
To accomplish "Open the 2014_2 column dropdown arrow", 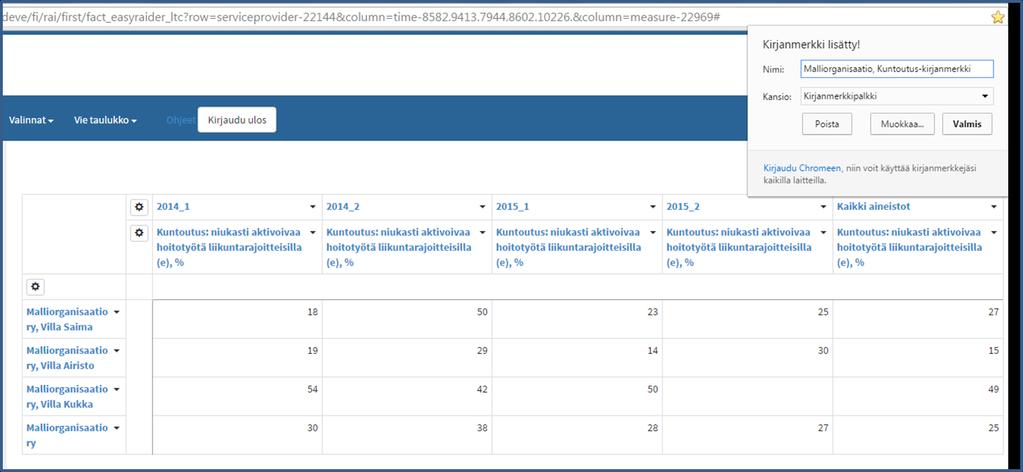I will tap(483, 207).
